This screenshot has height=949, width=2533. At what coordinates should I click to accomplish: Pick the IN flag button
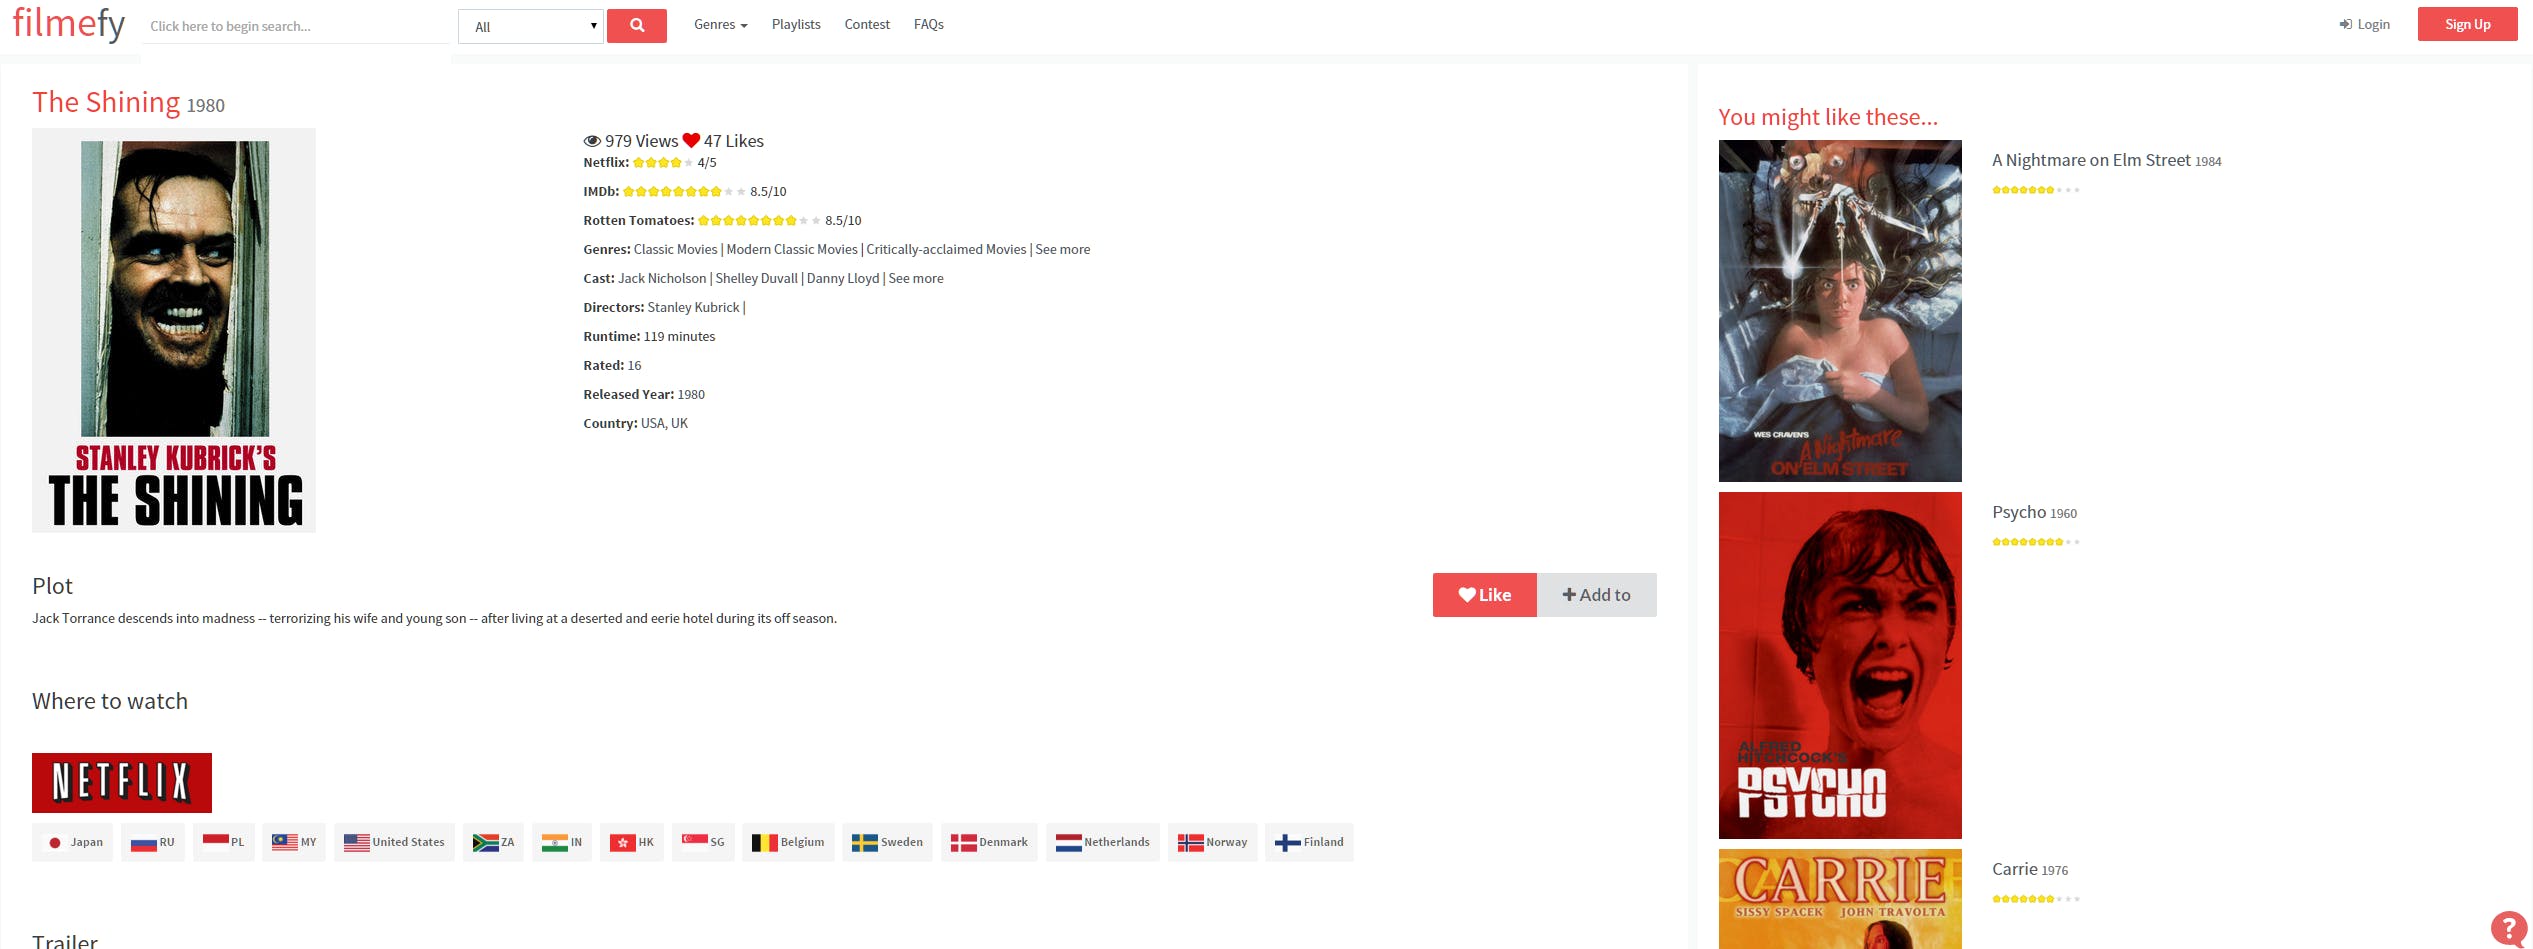point(562,842)
